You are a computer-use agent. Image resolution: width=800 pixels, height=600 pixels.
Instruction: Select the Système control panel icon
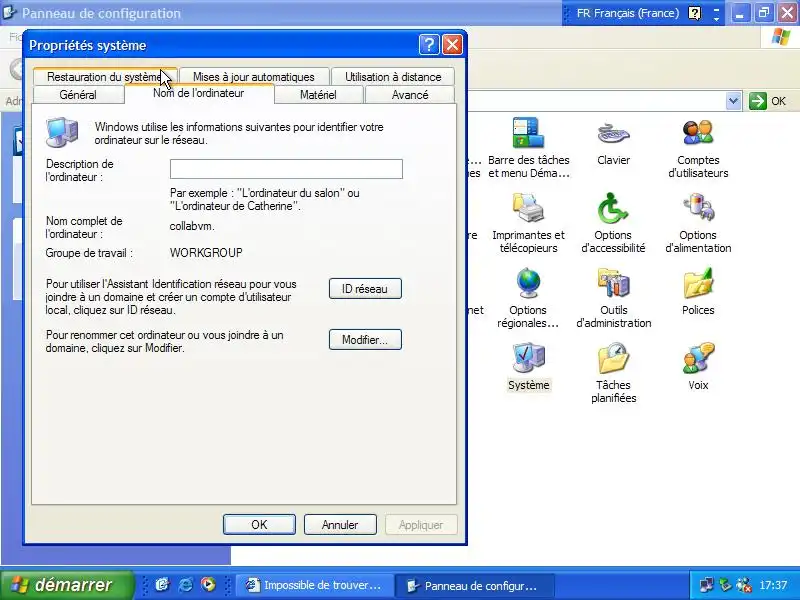click(528, 358)
